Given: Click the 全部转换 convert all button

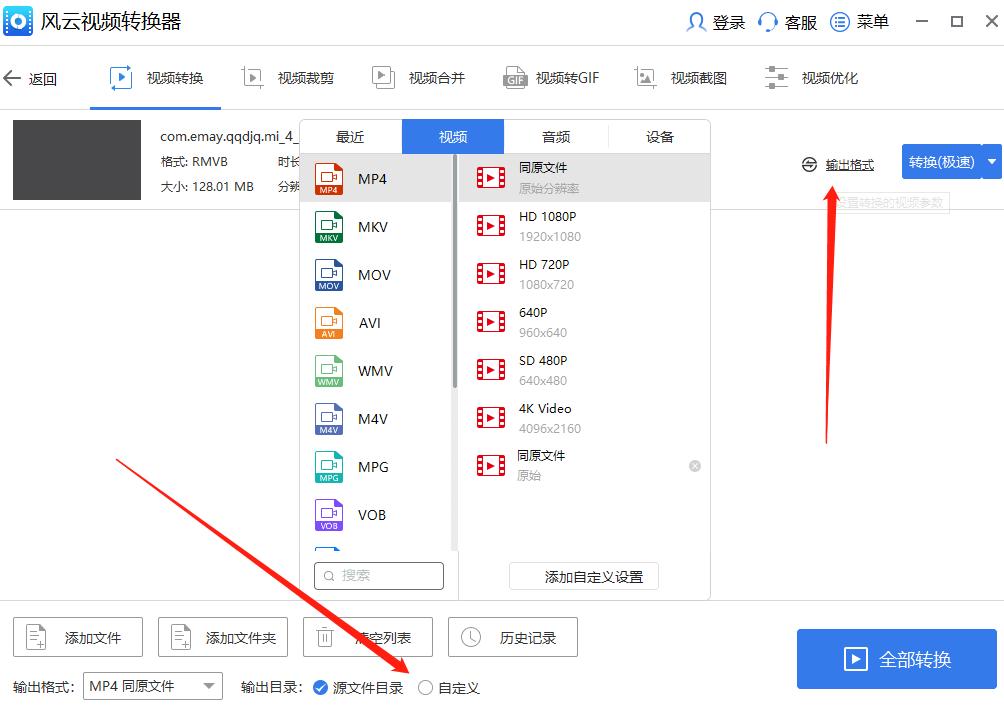Looking at the screenshot, I should point(896,658).
